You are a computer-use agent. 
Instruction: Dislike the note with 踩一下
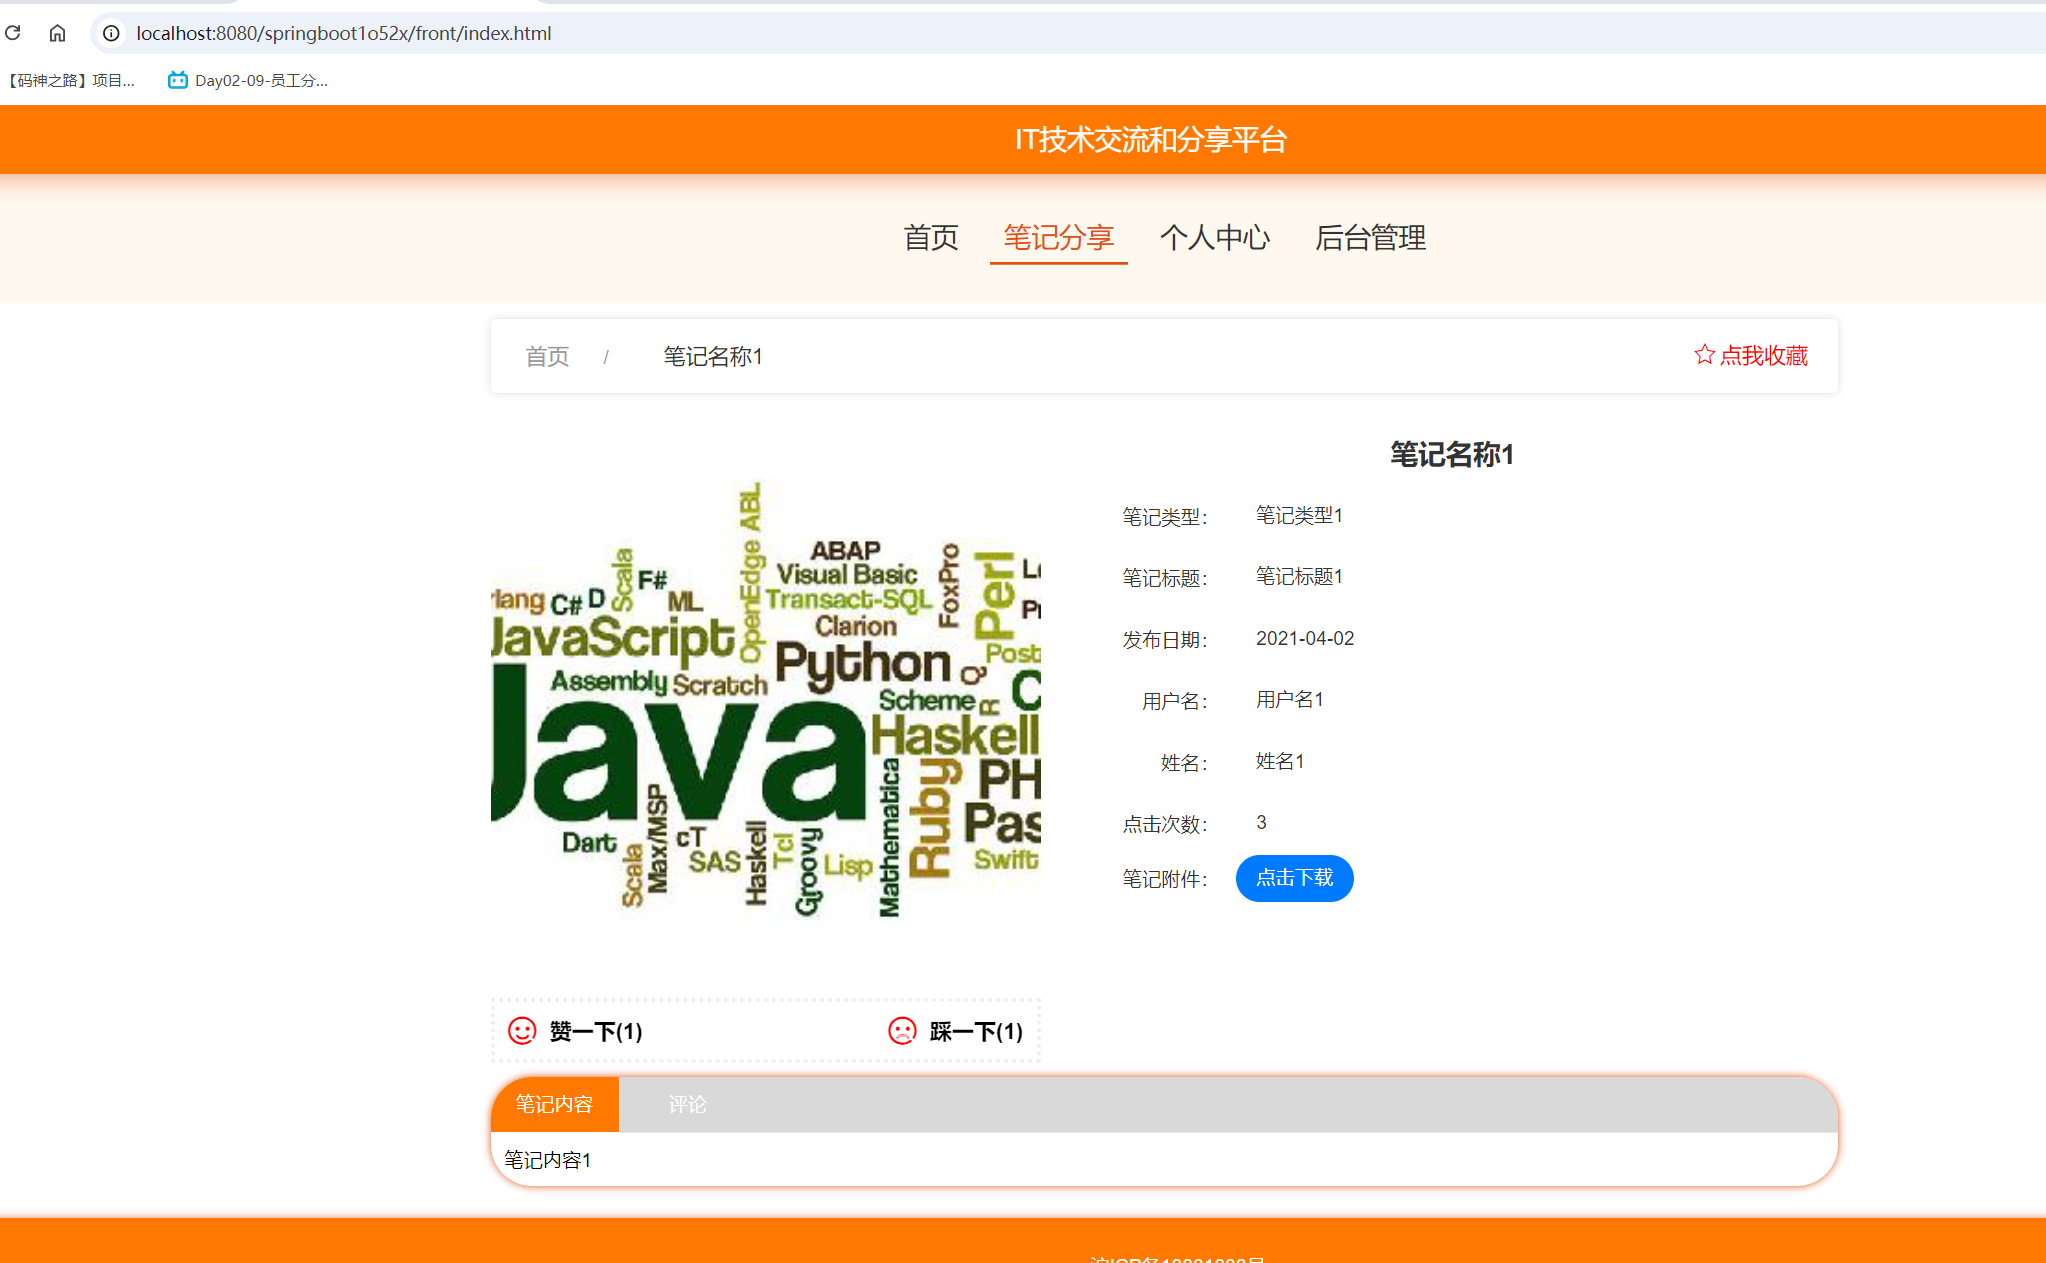click(976, 1031)
